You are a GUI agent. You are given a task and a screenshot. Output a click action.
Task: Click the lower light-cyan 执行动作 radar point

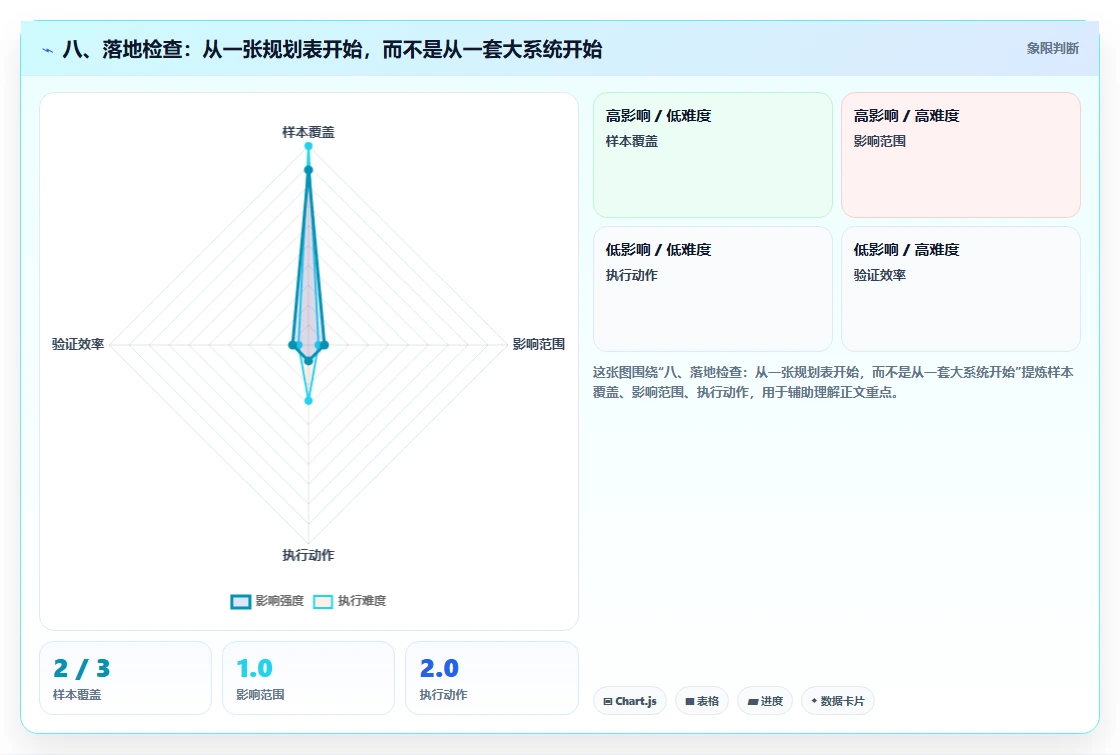(309, 401)
